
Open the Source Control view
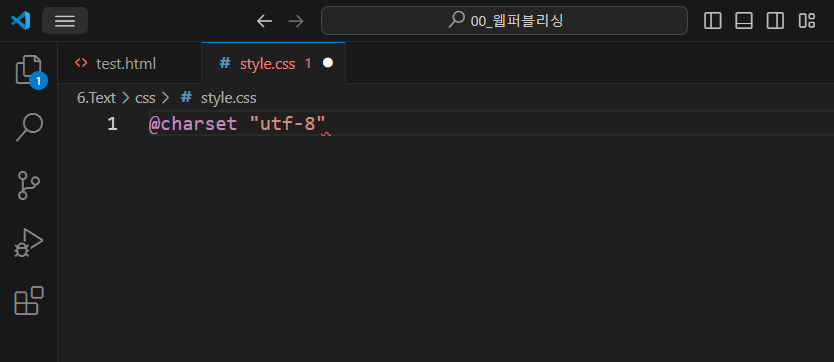coord(29,185)
